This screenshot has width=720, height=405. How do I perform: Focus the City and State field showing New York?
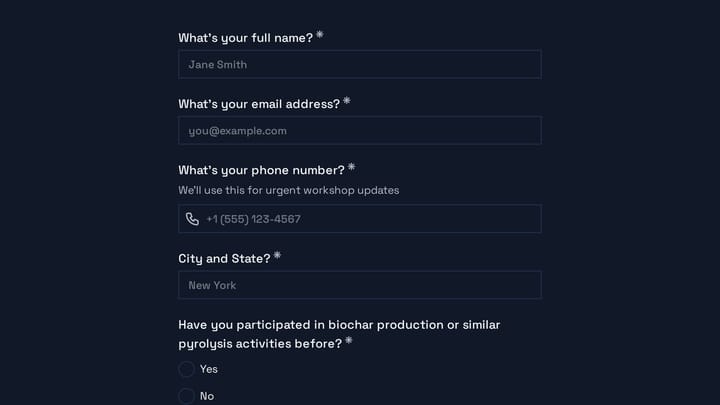pos(360,285)
